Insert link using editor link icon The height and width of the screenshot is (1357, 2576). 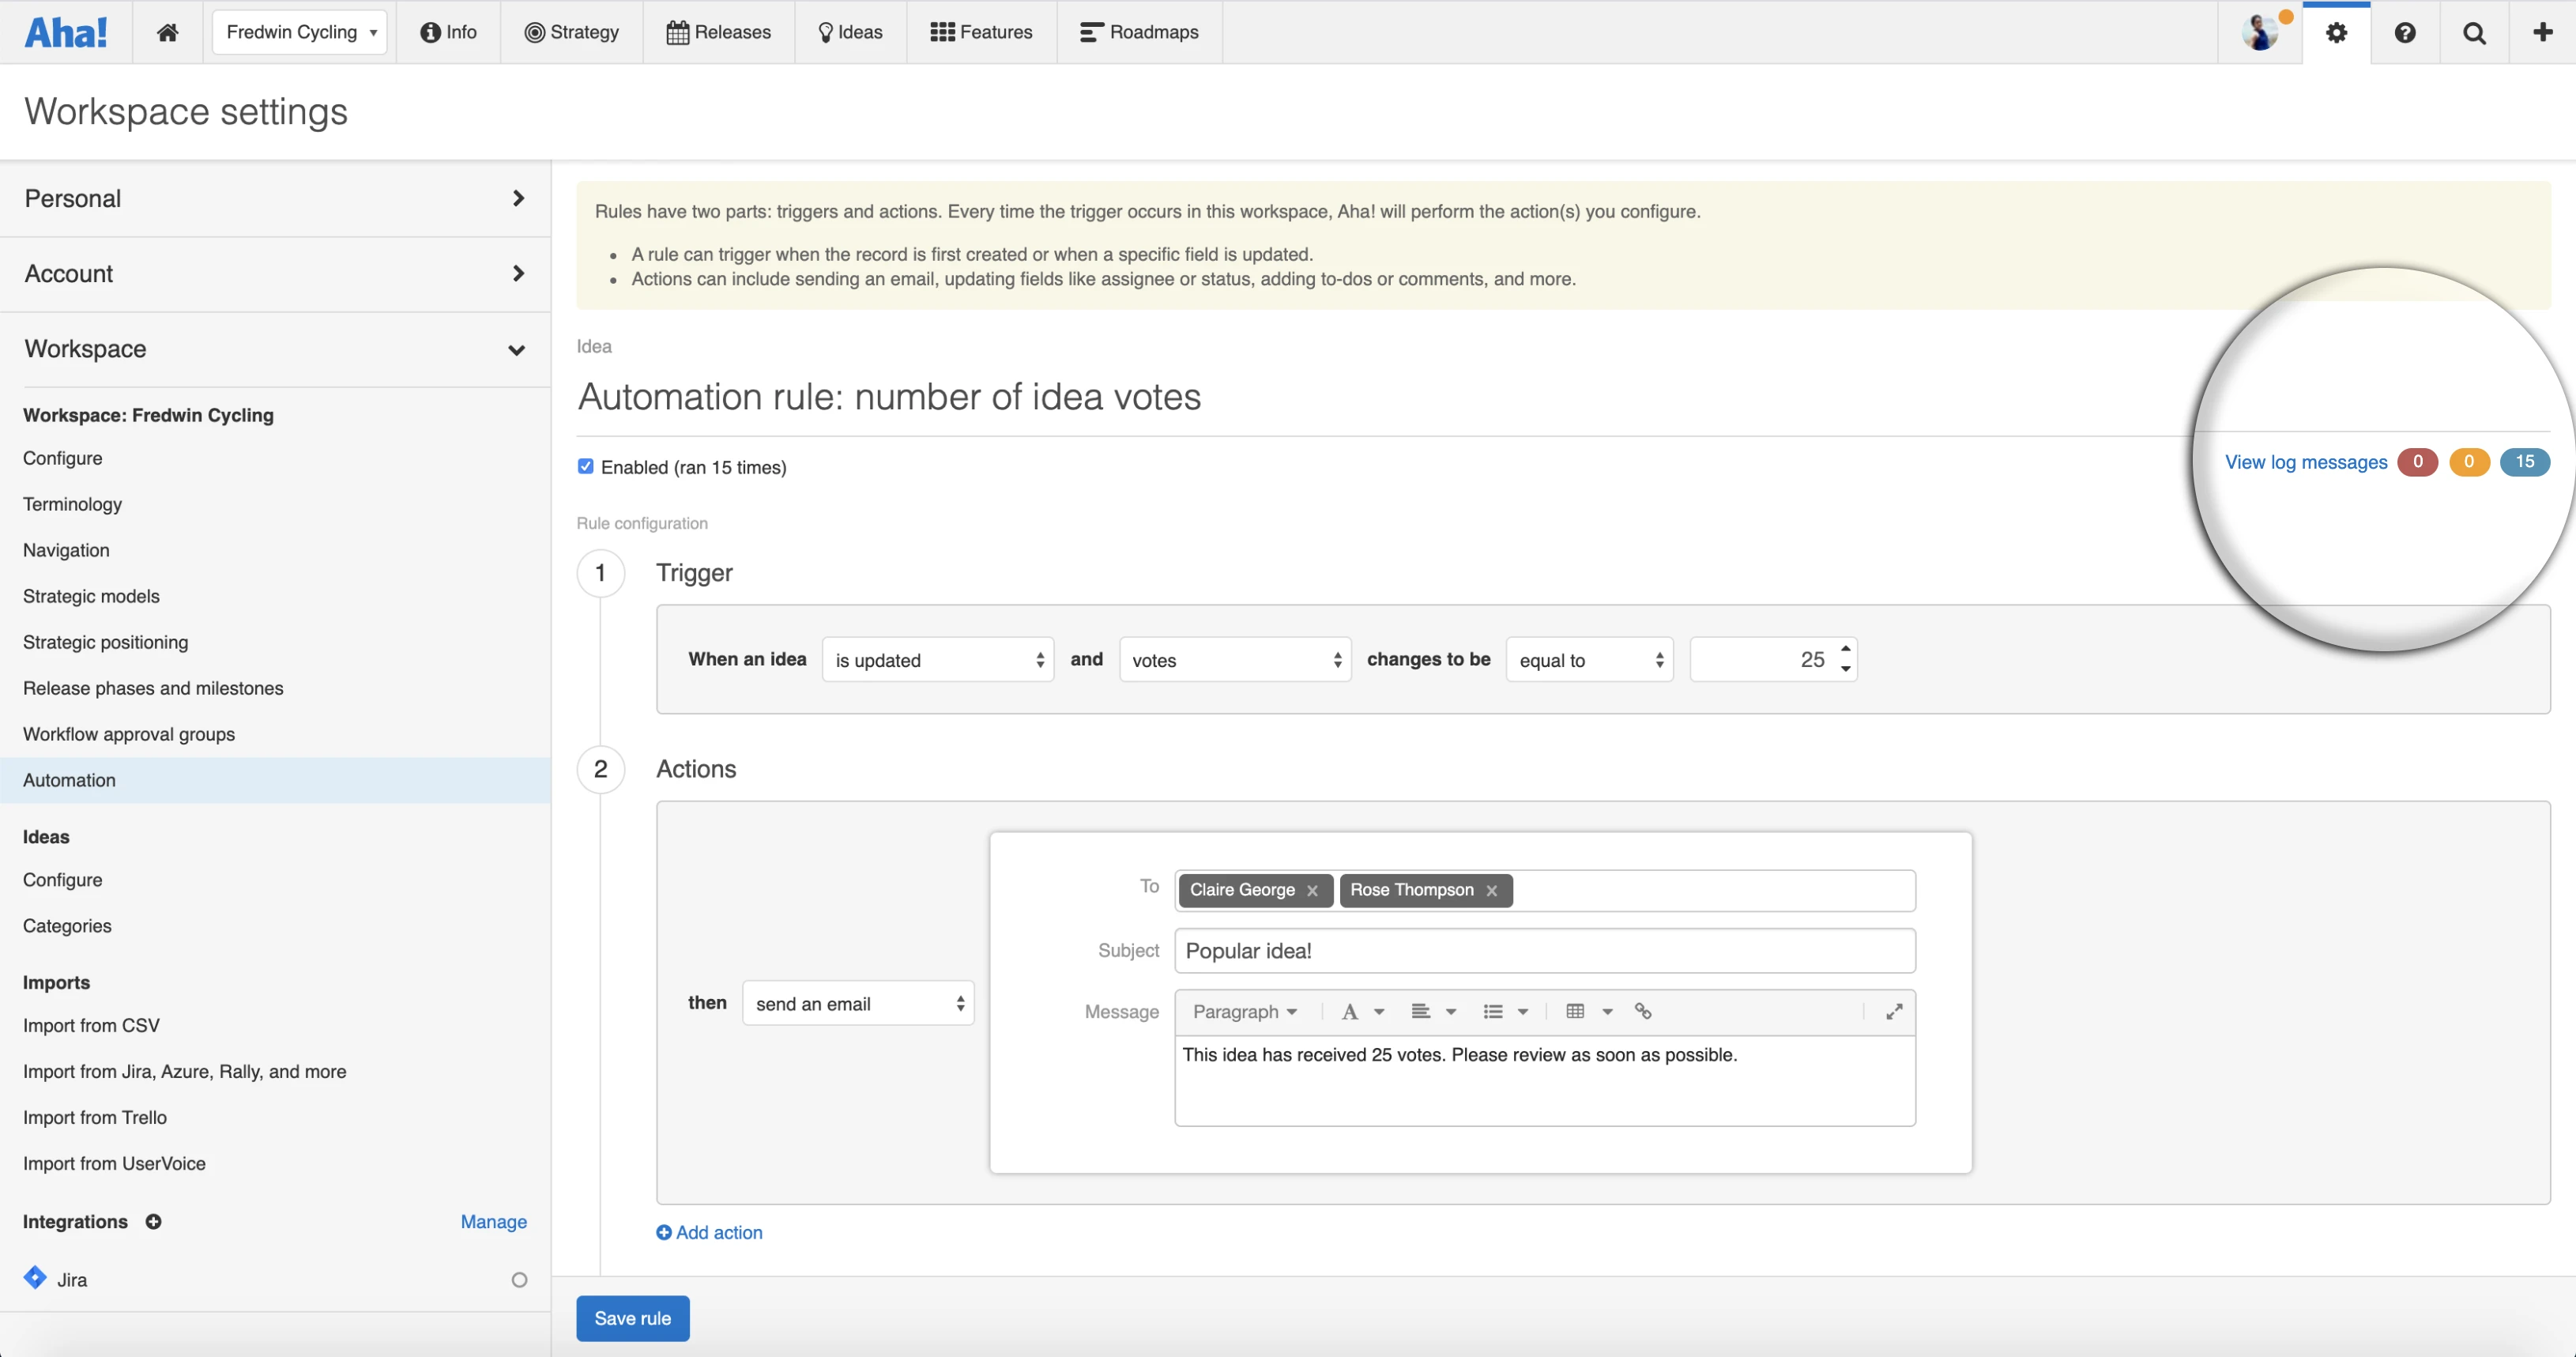tap(1643, 1011)
